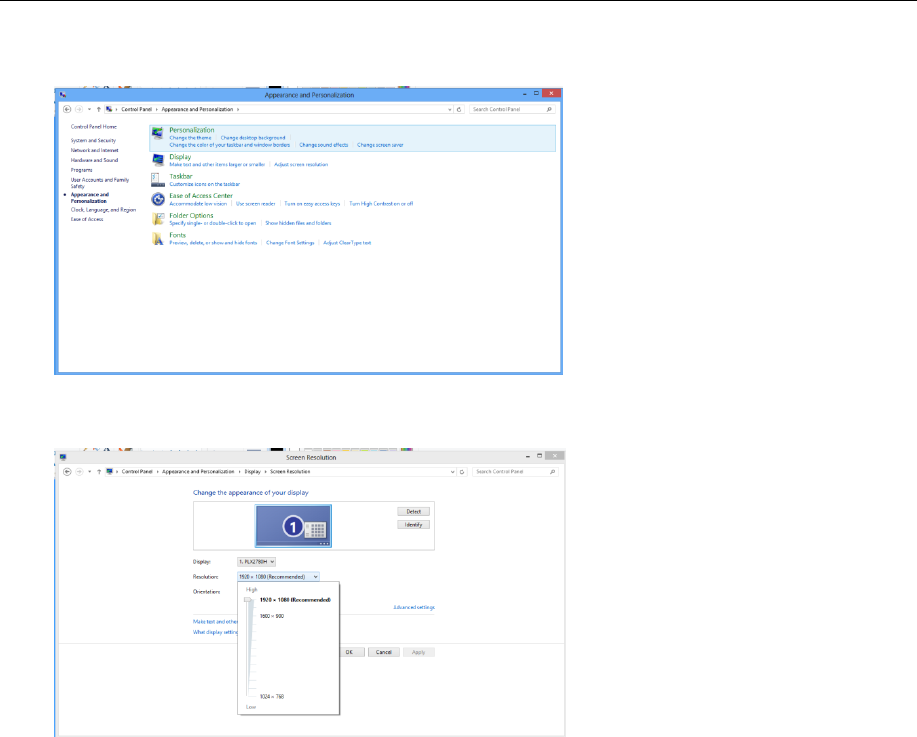The width and height of the screenshot is (917, 737).
Task: Open recent locations dropdown in Screen Resolution window
Action: (89, 471)
